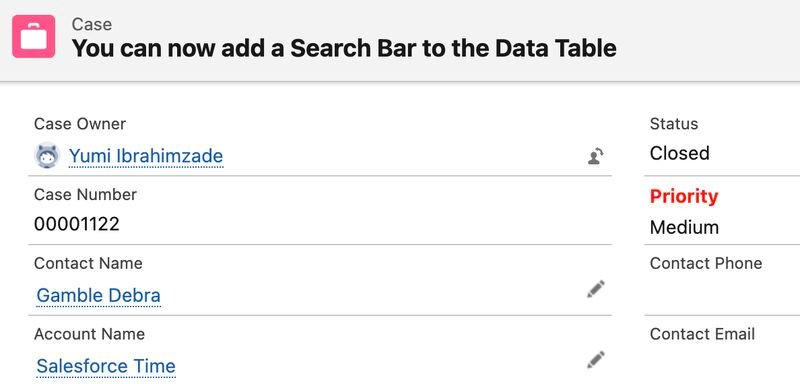Click the Medium priority value
The image size is (800, 384).
pos(684,227)
